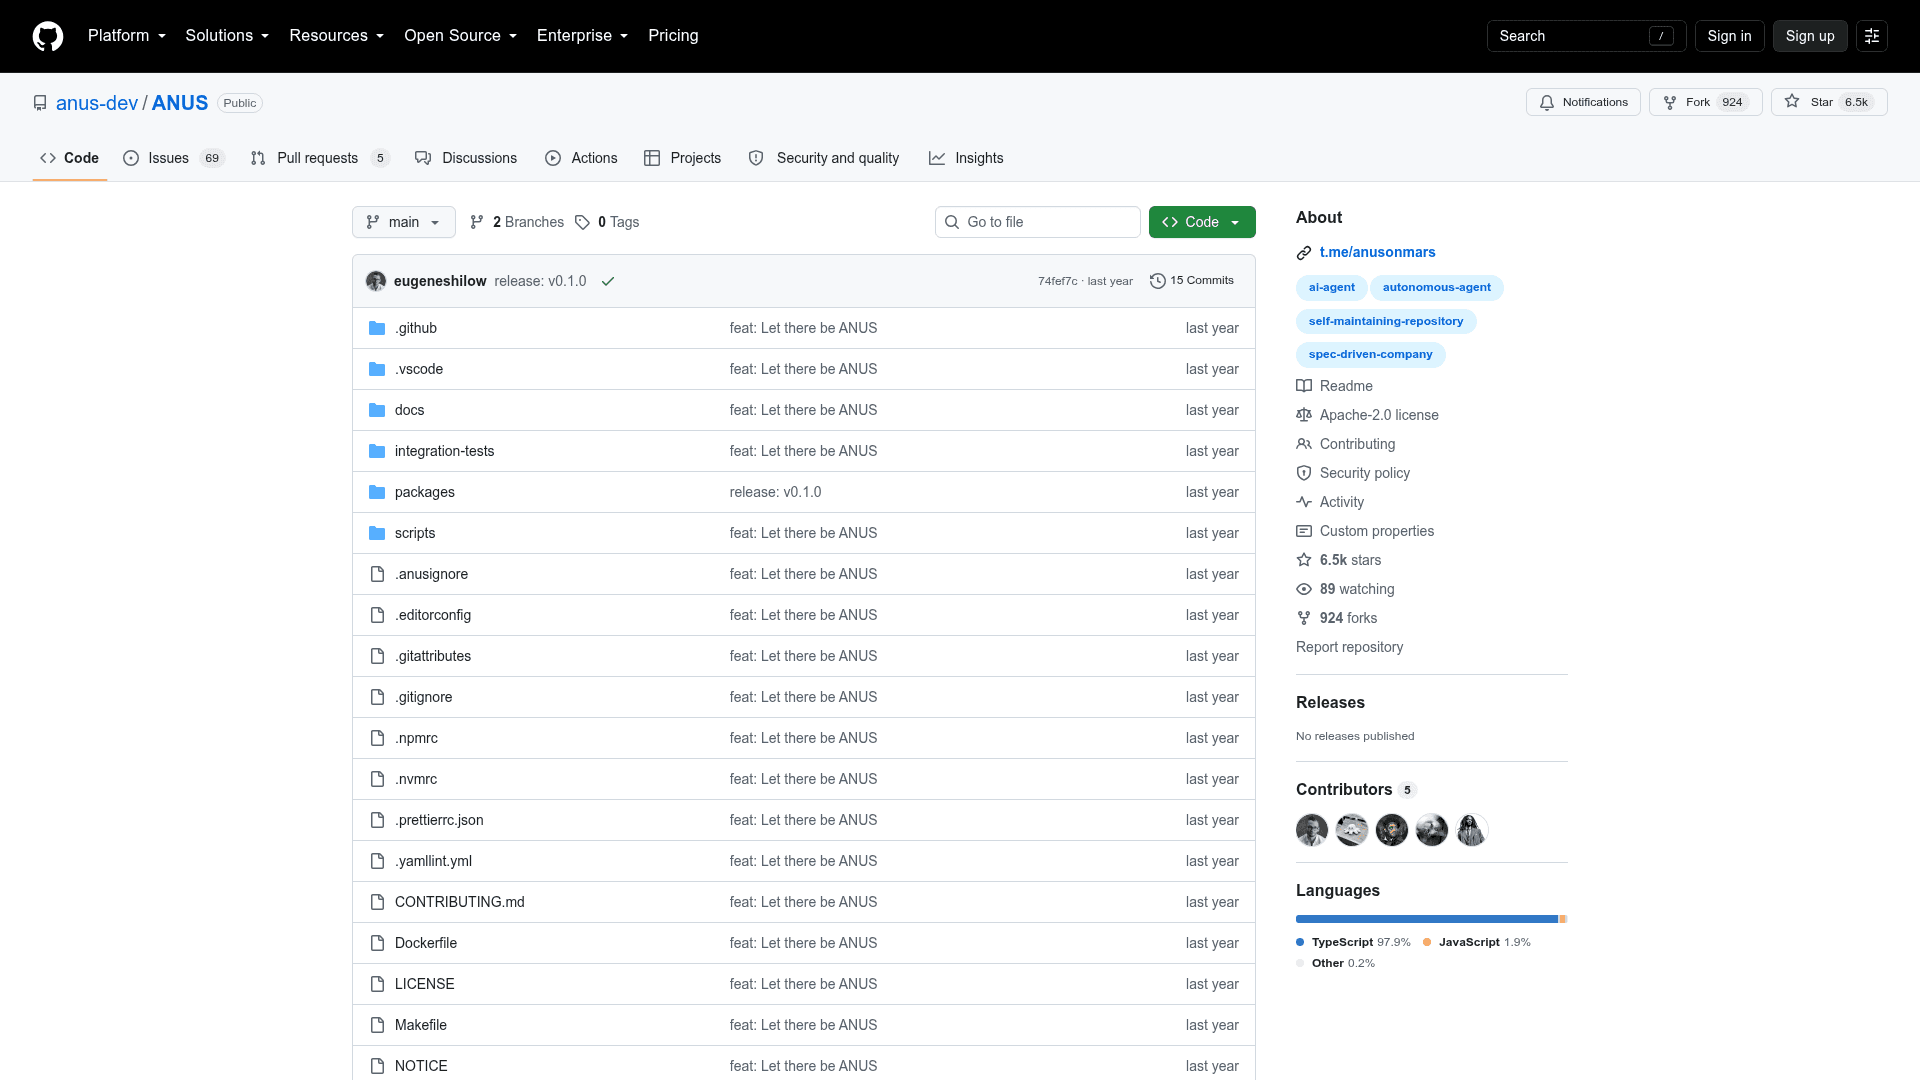
Task: Click the docs folder icon
Action: coord(377,410)
